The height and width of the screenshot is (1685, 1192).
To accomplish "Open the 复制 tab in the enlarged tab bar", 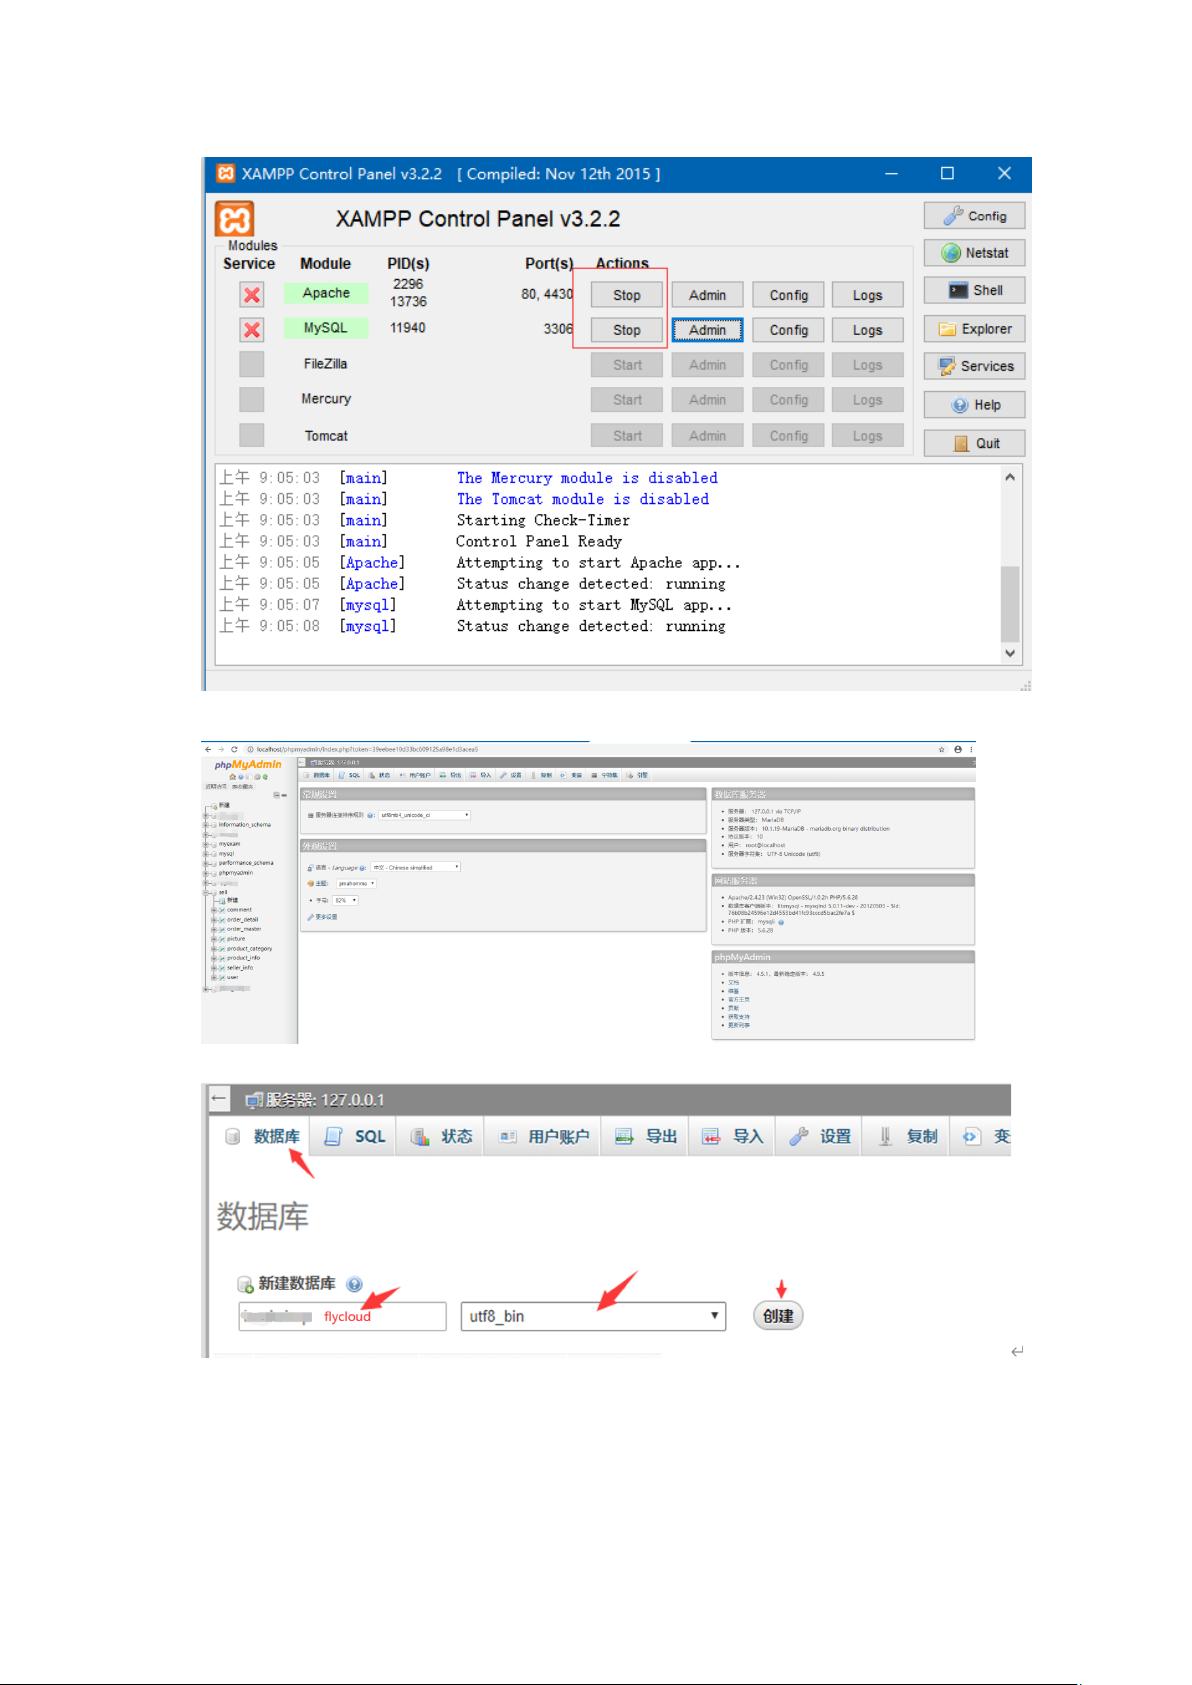I will (x=907, y=1137).
